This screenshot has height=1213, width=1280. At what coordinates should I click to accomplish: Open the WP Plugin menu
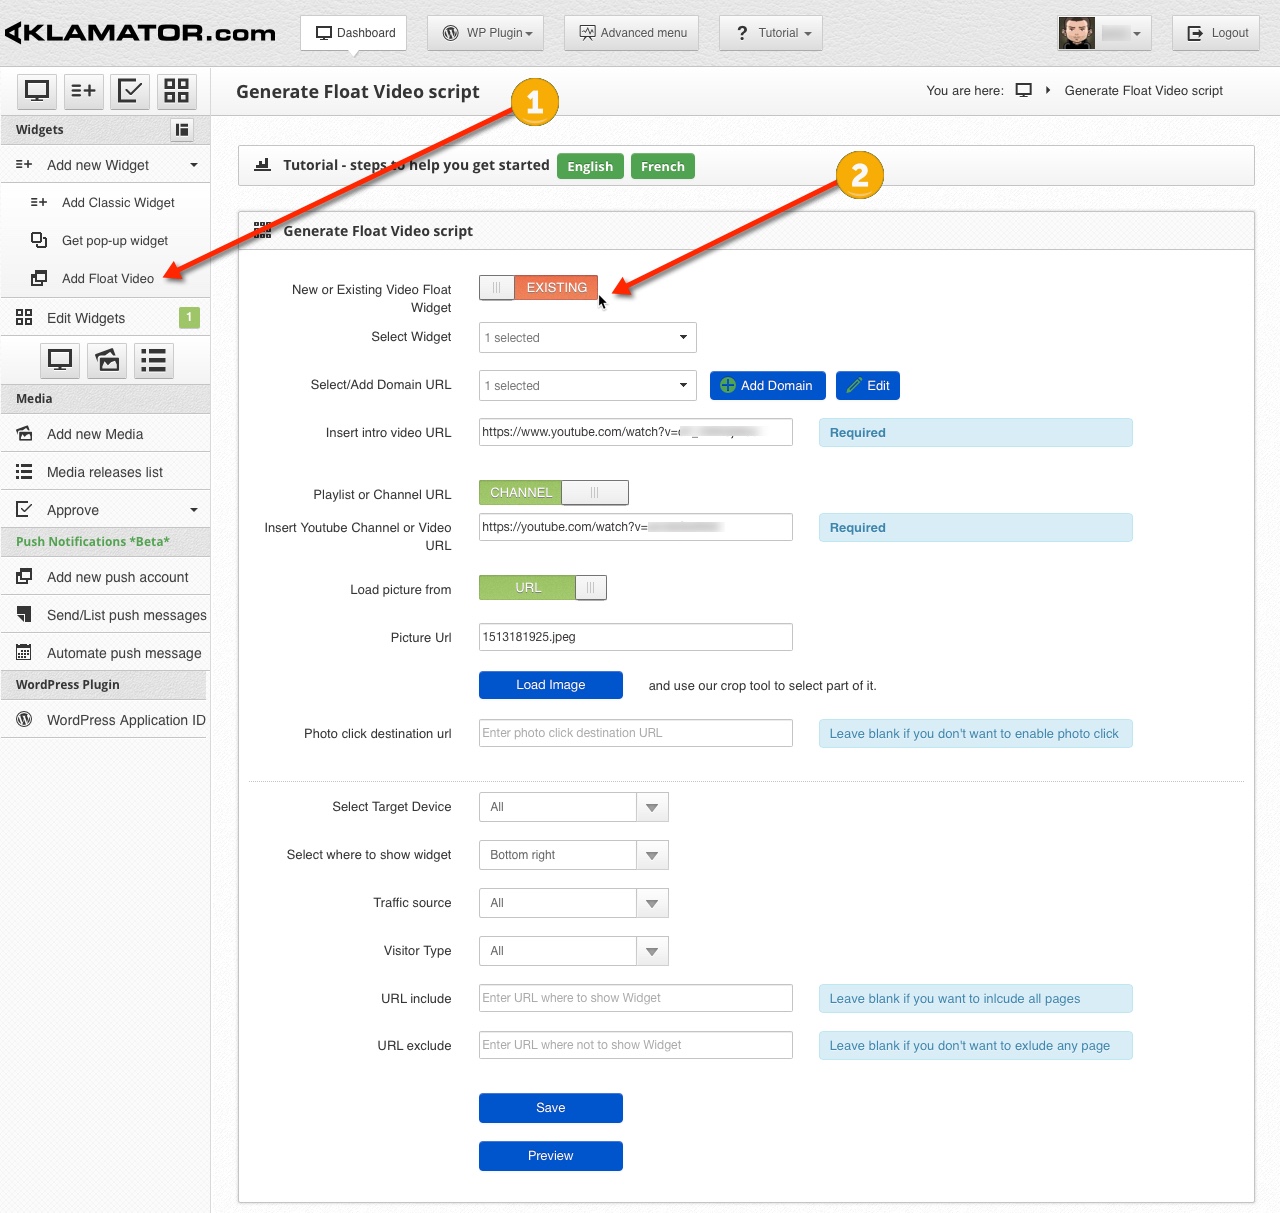[486, 33]
